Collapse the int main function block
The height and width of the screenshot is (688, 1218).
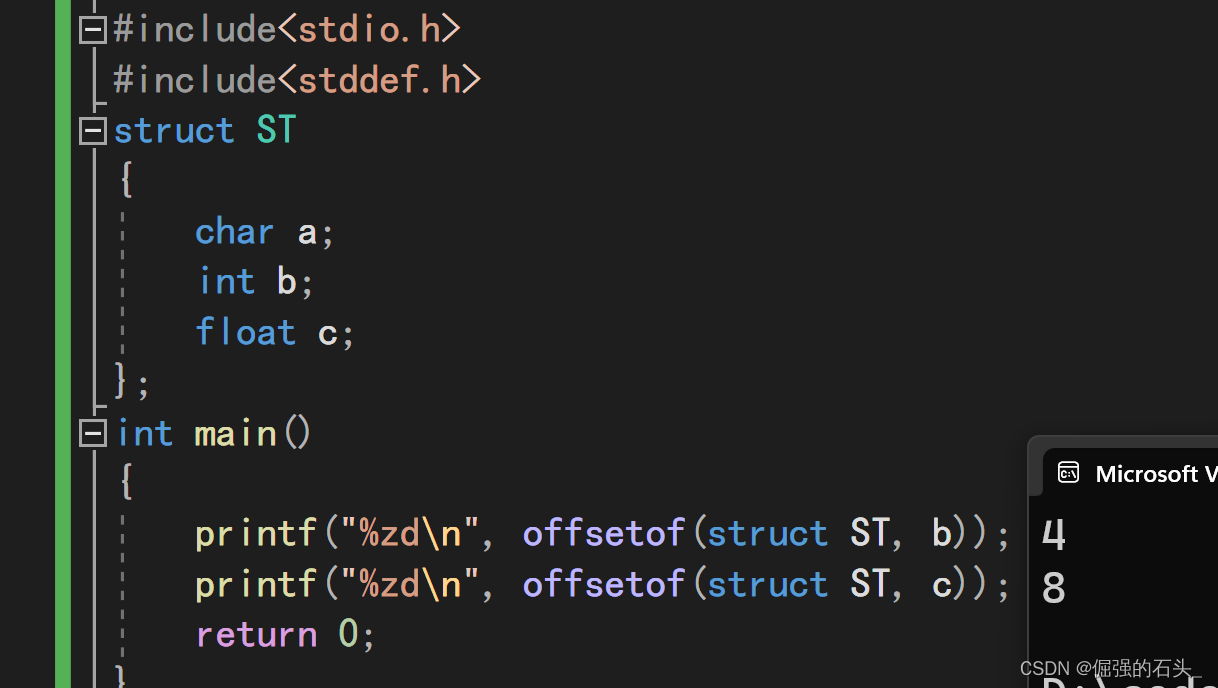point(93,433)
